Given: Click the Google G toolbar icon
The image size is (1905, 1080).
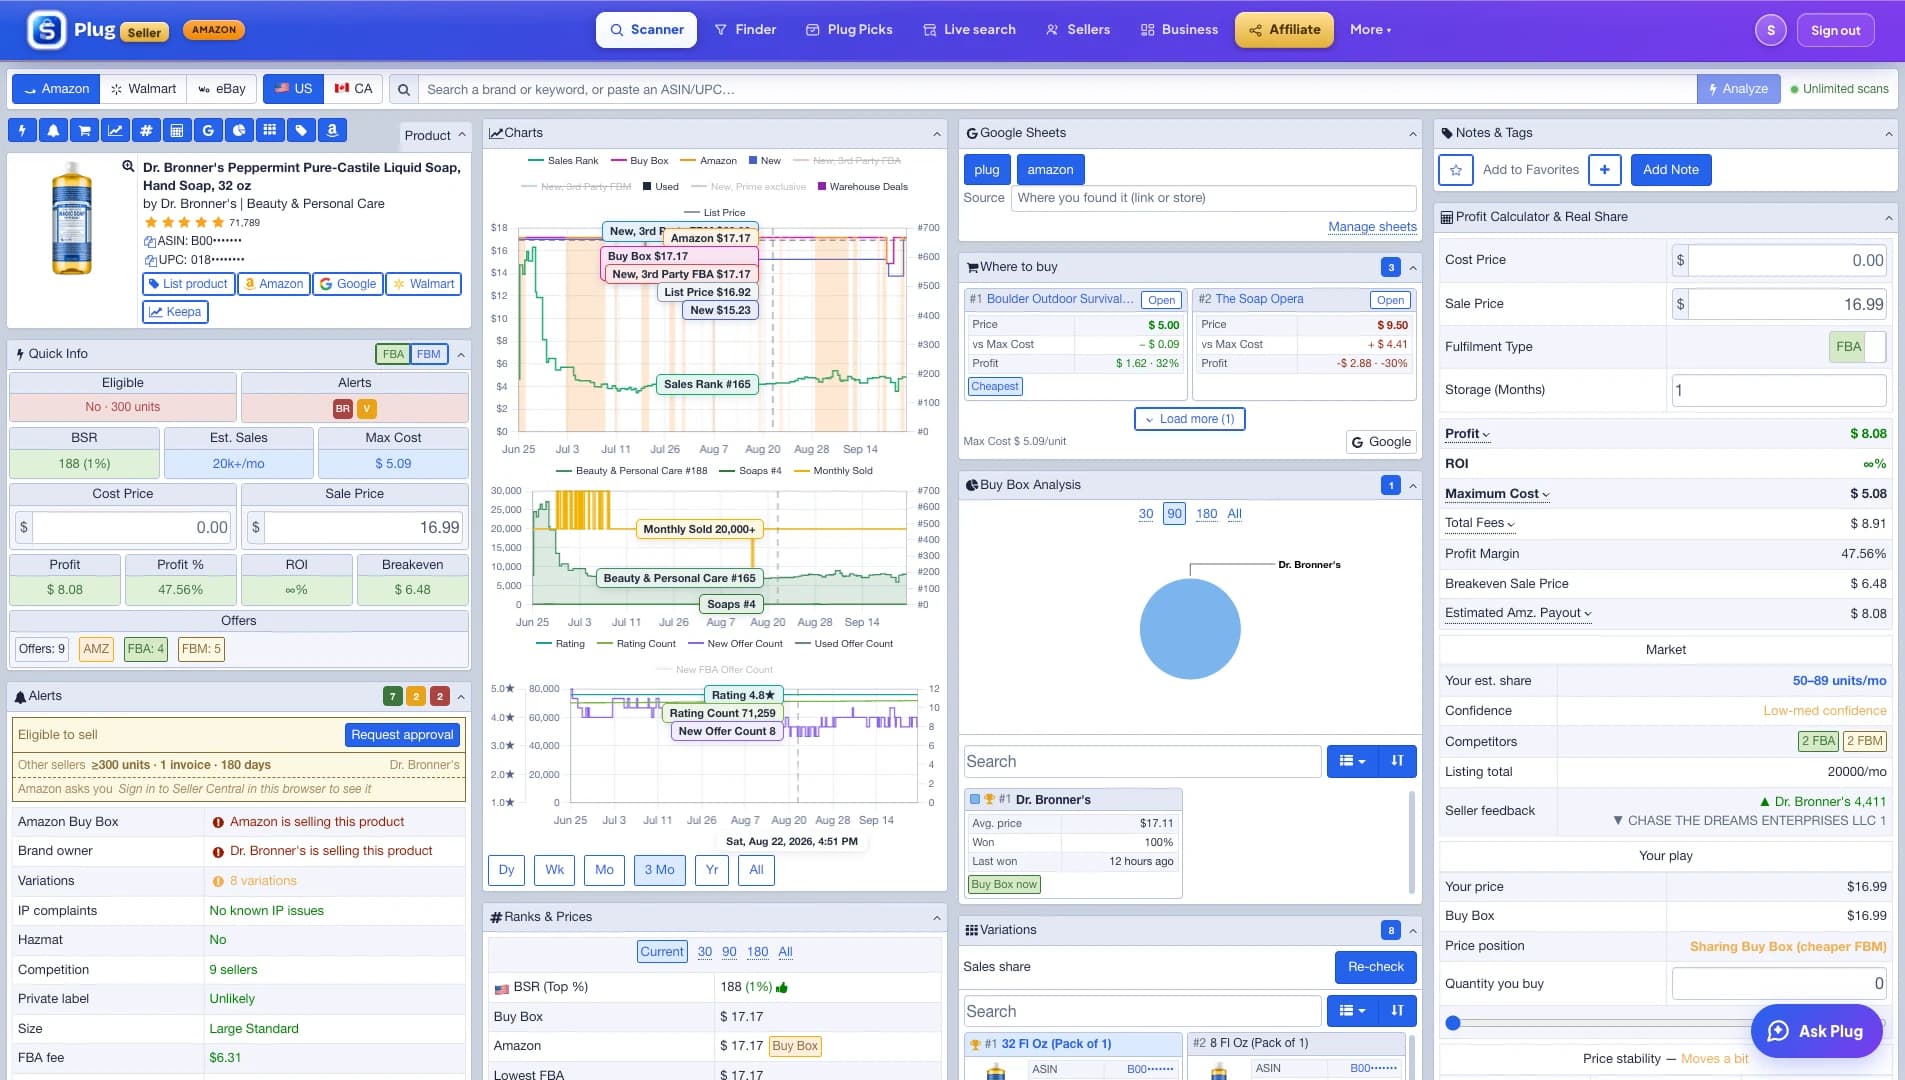Looking at the screenshot, I should [208, 130].
